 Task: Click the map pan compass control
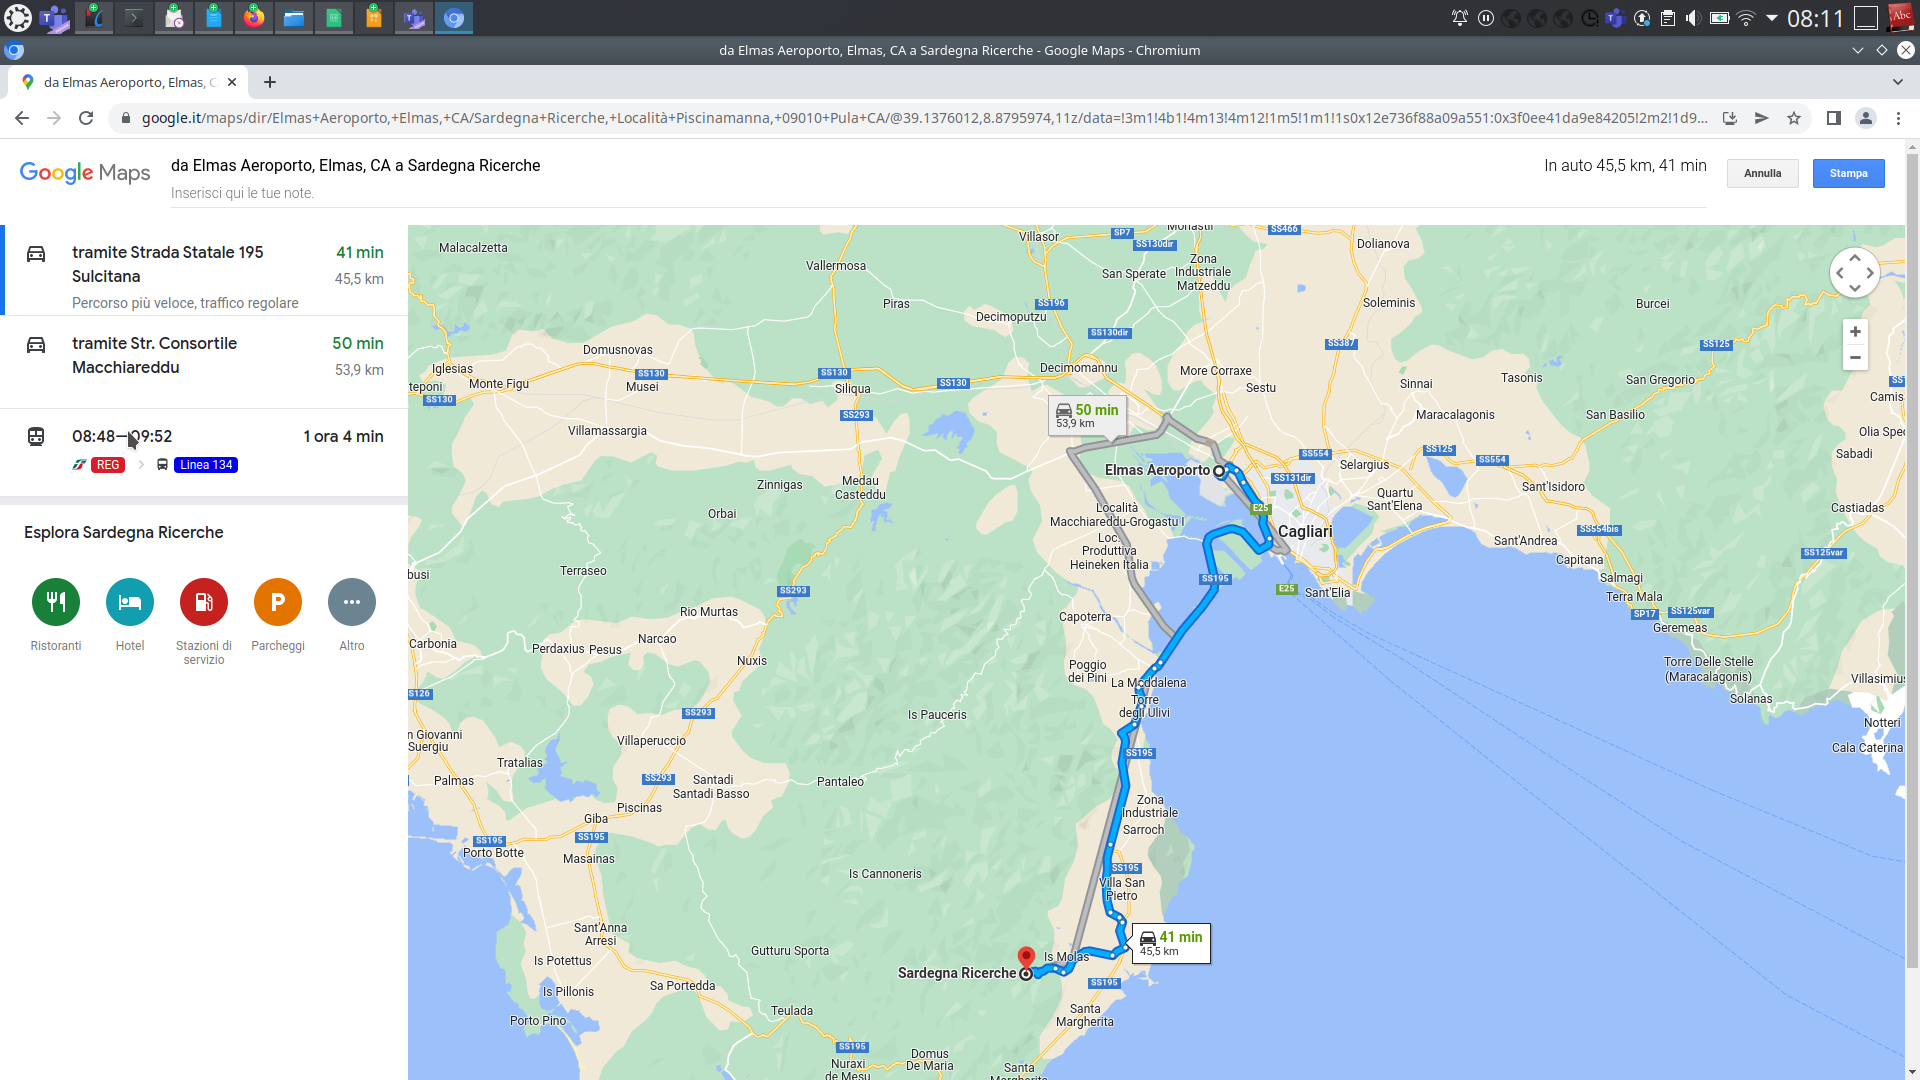[x=1855, y=272]
